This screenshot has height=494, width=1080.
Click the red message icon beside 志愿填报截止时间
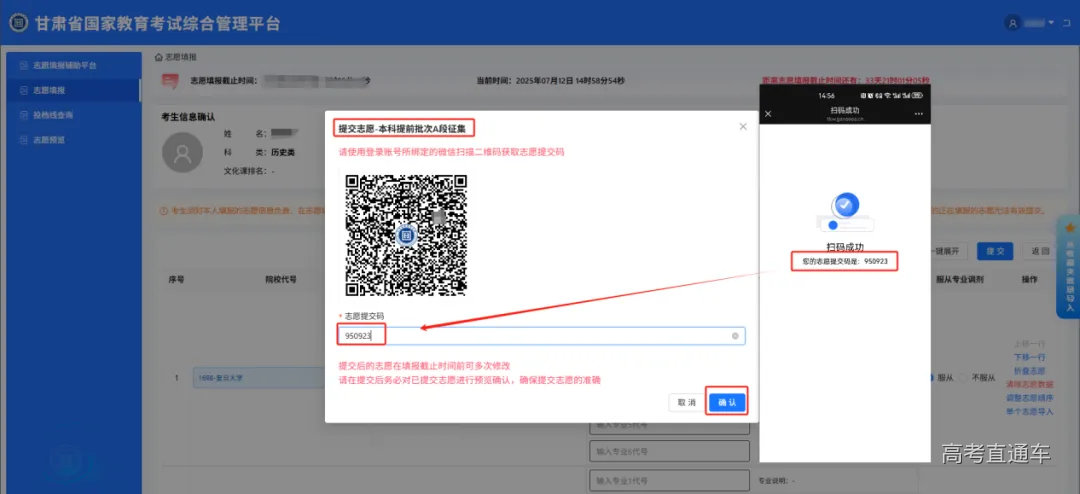point(170,81)
